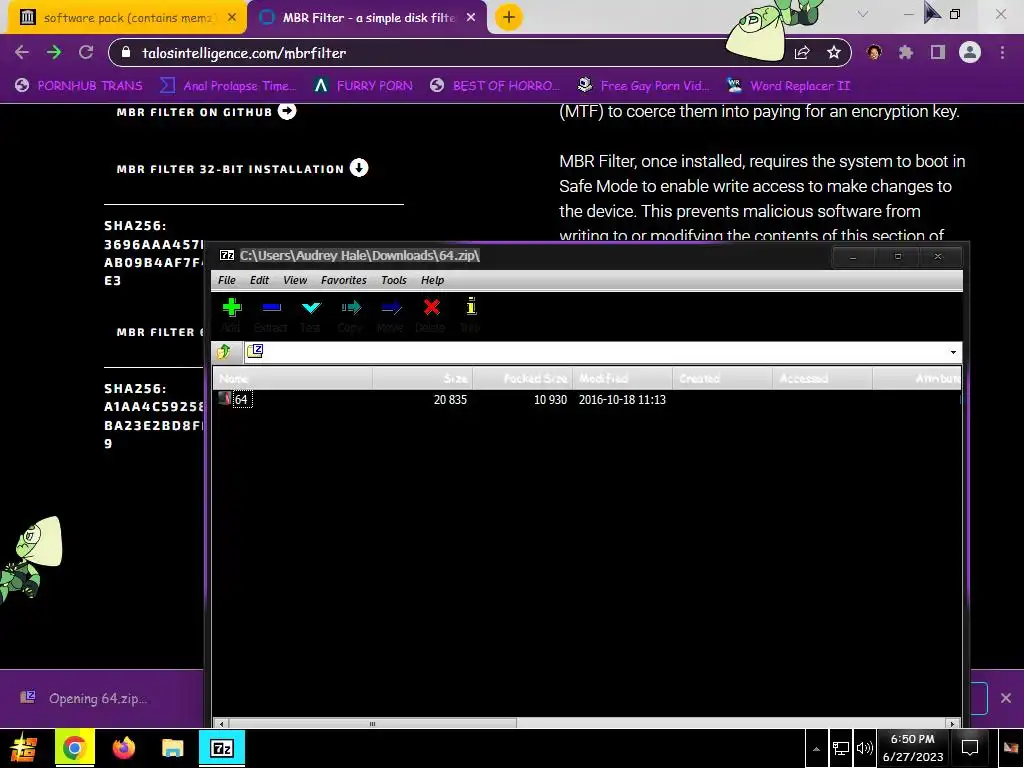Switch to the software pack browser tab

127,18
